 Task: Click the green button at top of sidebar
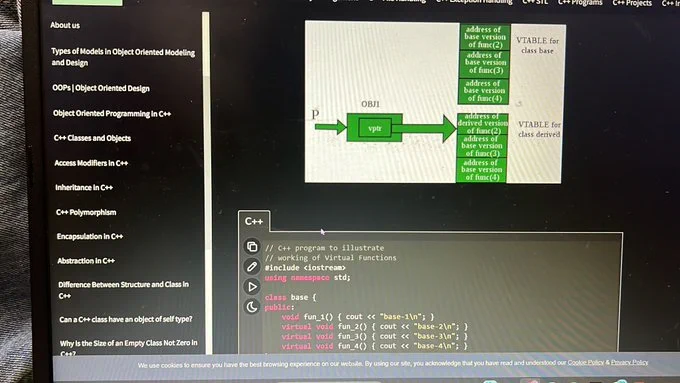click(87, 2)
